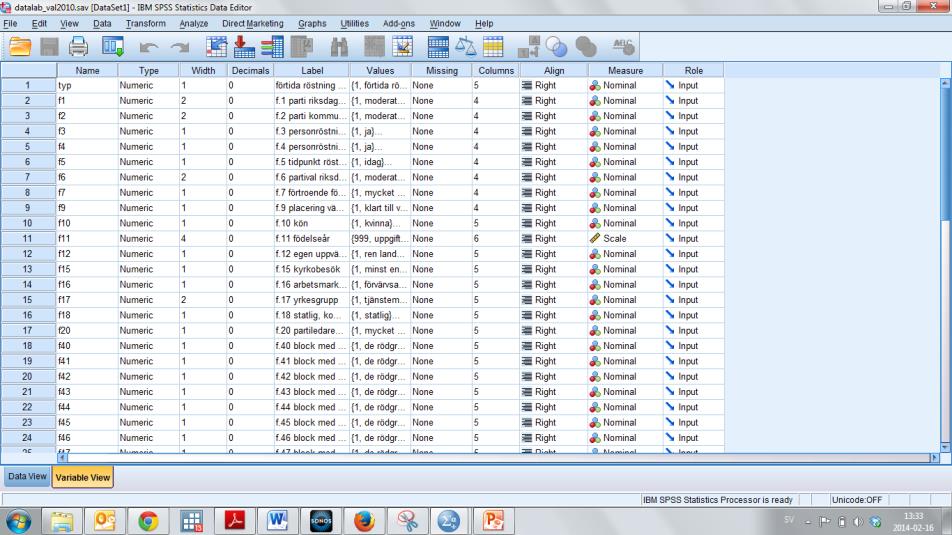952x535 pixels.
Task: Click the Measure column header
Action: (x=625, y=70)
